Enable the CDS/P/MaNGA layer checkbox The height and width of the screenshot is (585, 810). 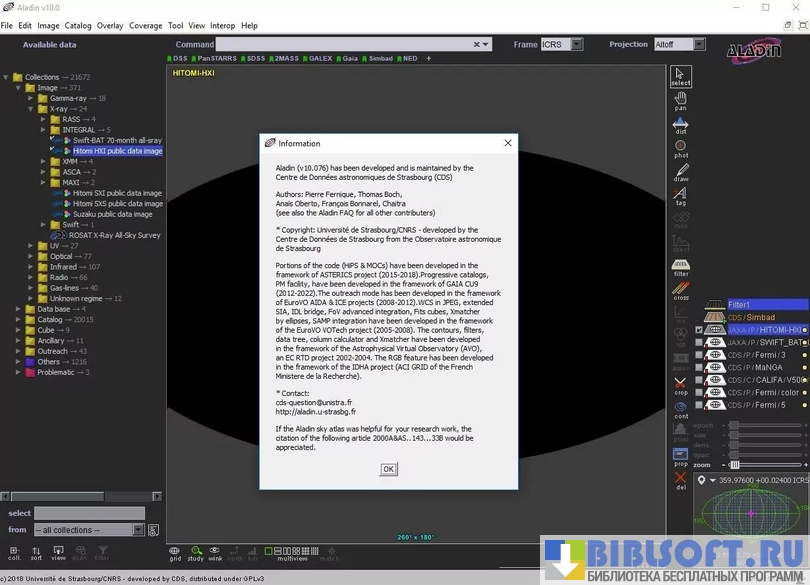(699, 367)
